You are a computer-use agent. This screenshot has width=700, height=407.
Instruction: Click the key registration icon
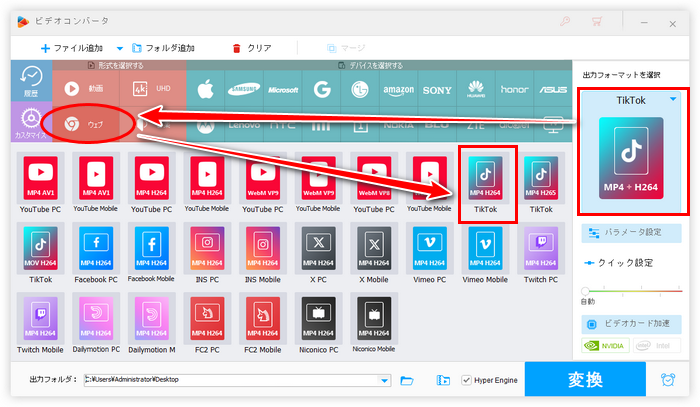point(565,21)
